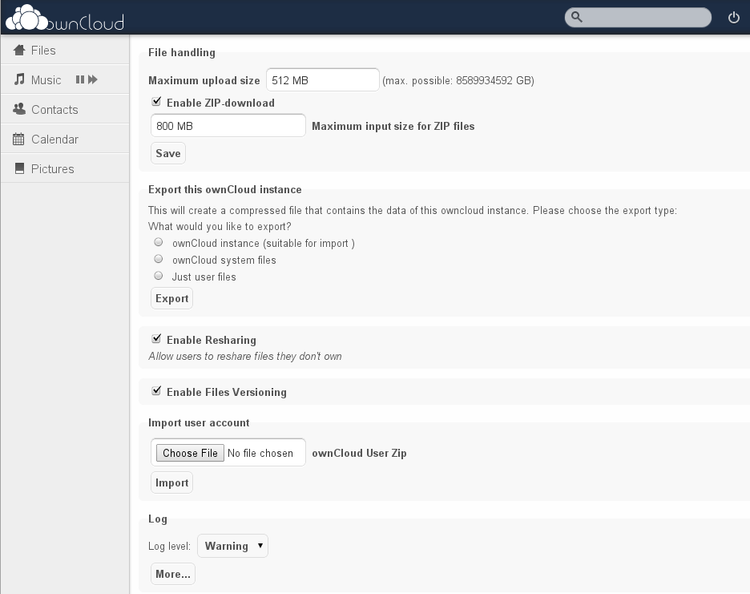750x594 pixels.
Task: Click the Export button
Action: point(172,298)
